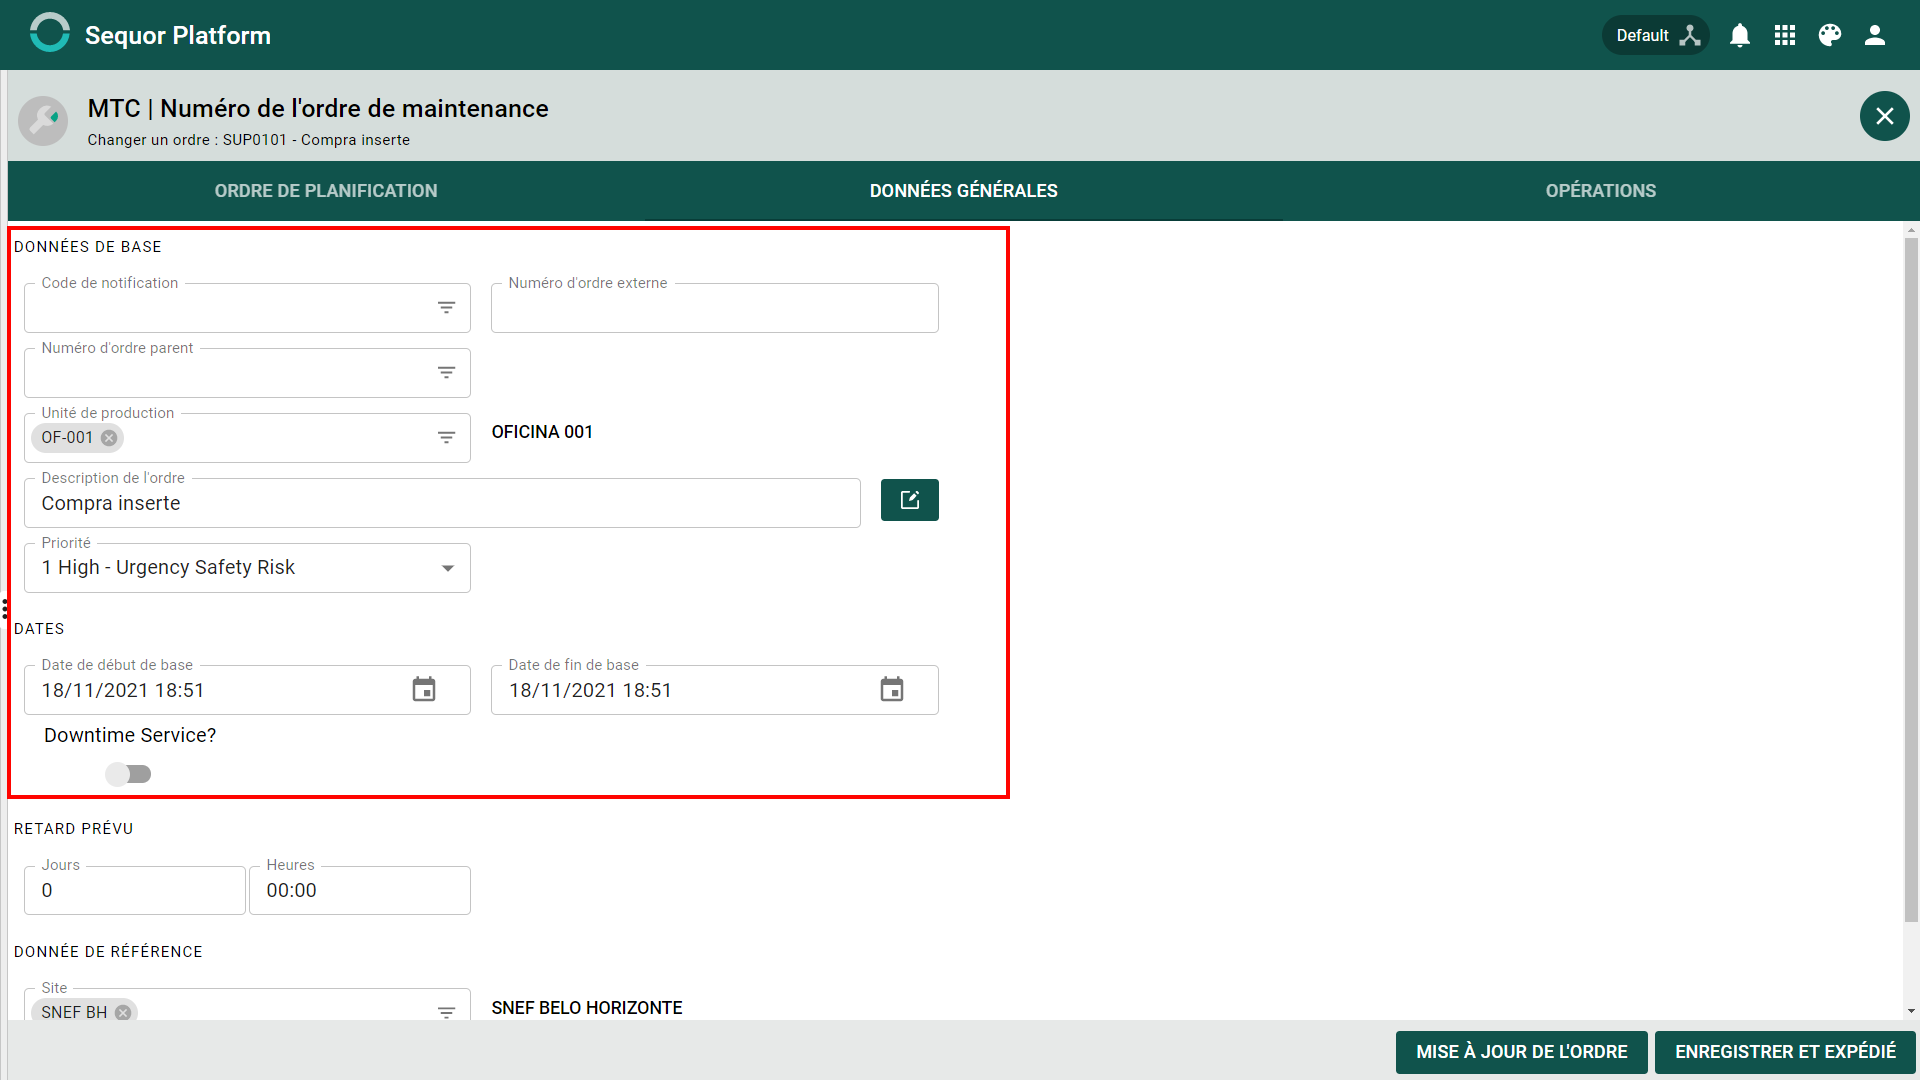This screenshot has height=1080, width=1920.
Task: Click the Jours input field
Action: [134, 890]
